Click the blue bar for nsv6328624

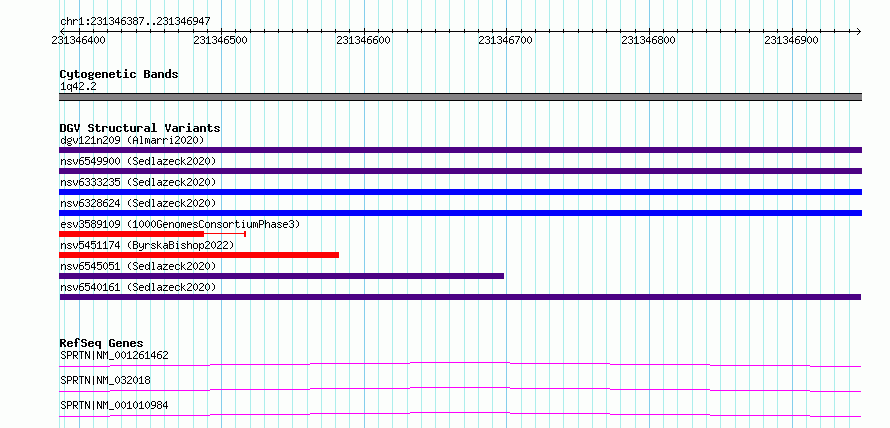coord(460,213)
